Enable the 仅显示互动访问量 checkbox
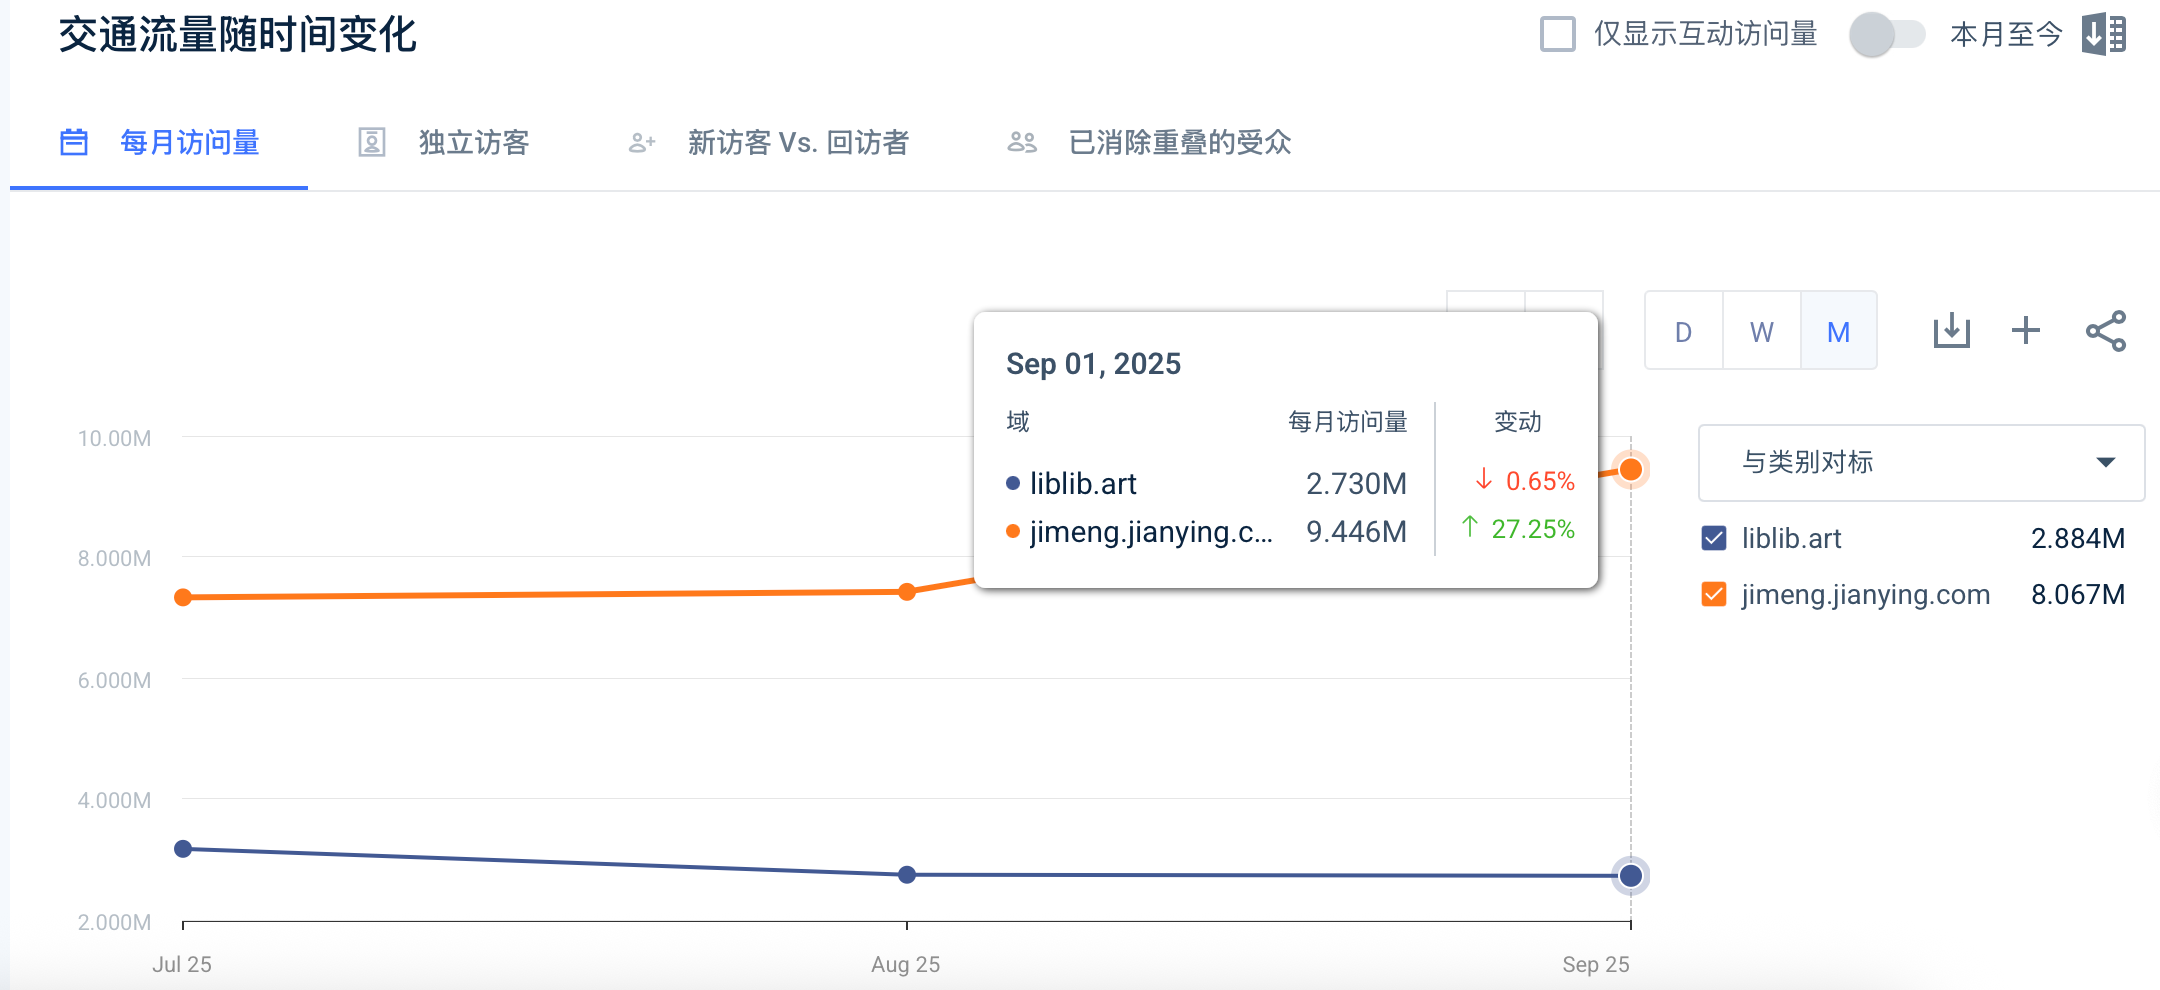 [1557, 34]
